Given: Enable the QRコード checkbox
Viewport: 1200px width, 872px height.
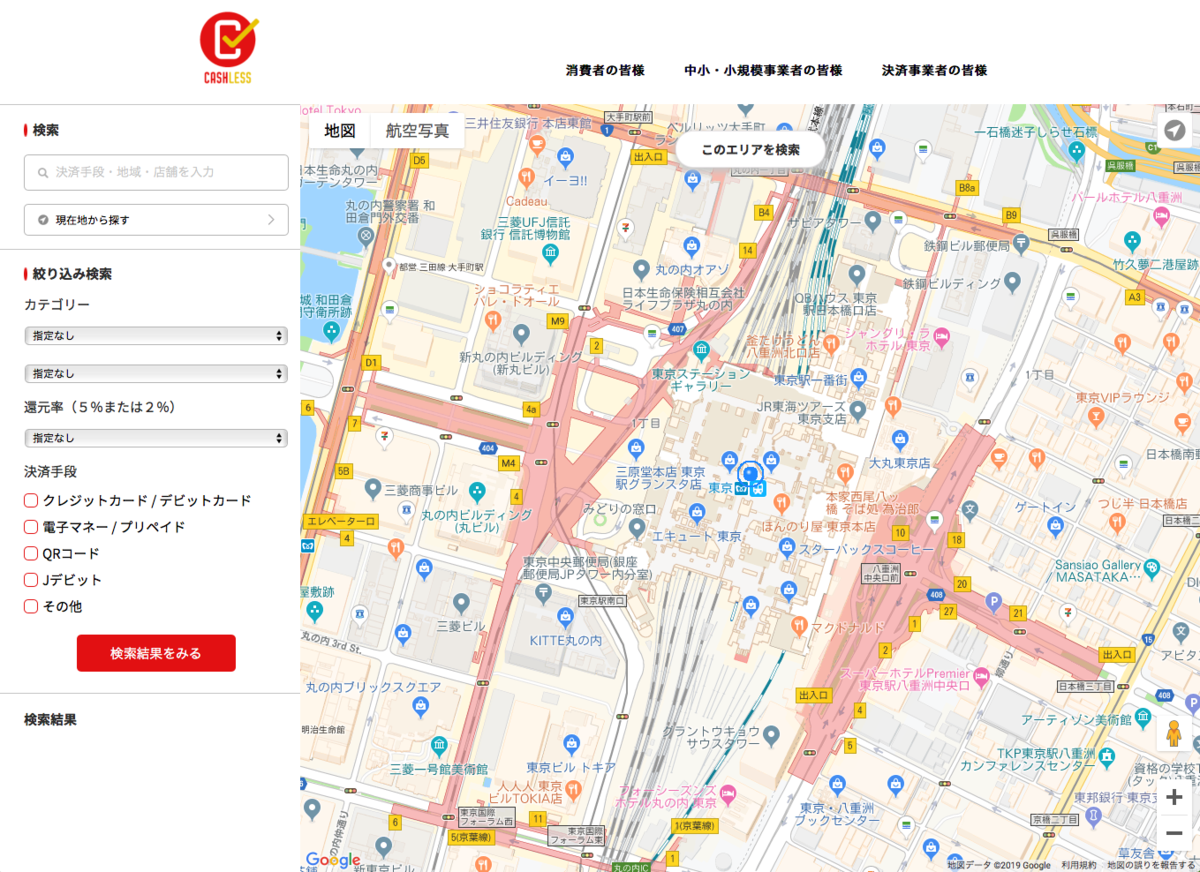Looking at the screenshot, I should tap(31, 553).
